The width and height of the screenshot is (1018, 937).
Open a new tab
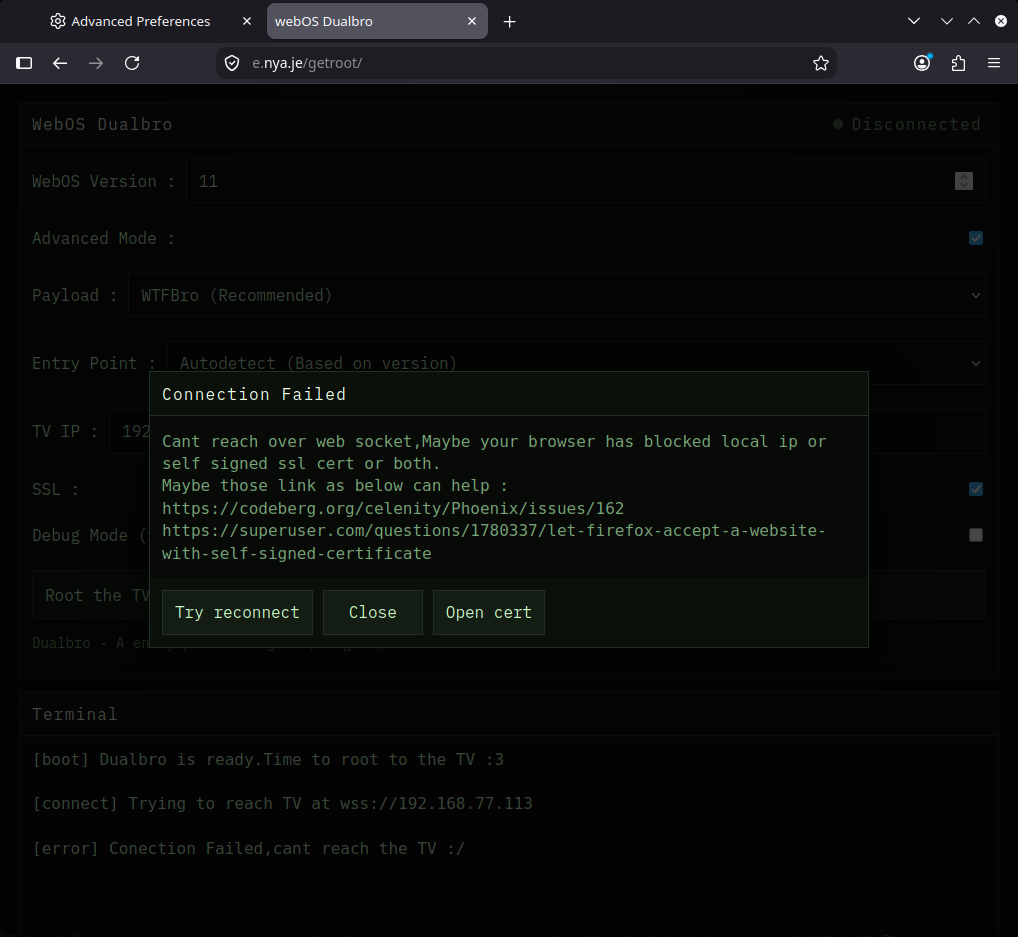[510, 21]
